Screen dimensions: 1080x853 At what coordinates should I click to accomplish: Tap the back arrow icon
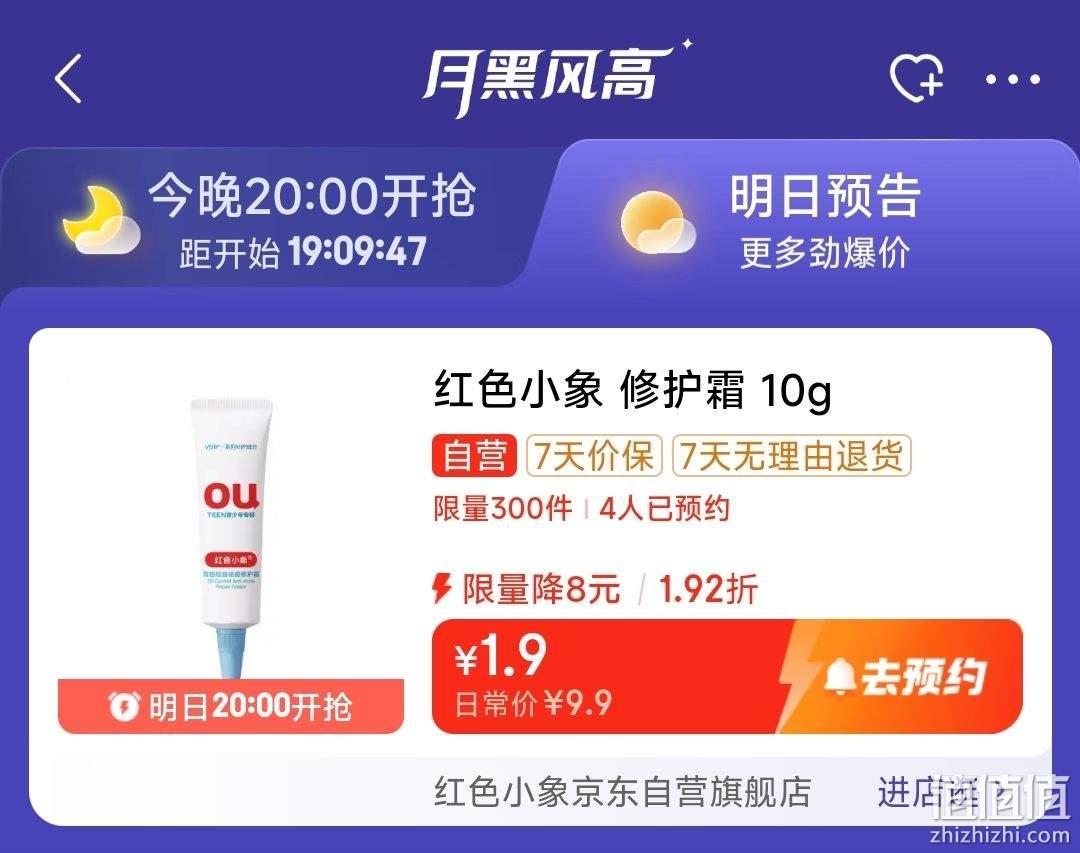coord(68,79)
